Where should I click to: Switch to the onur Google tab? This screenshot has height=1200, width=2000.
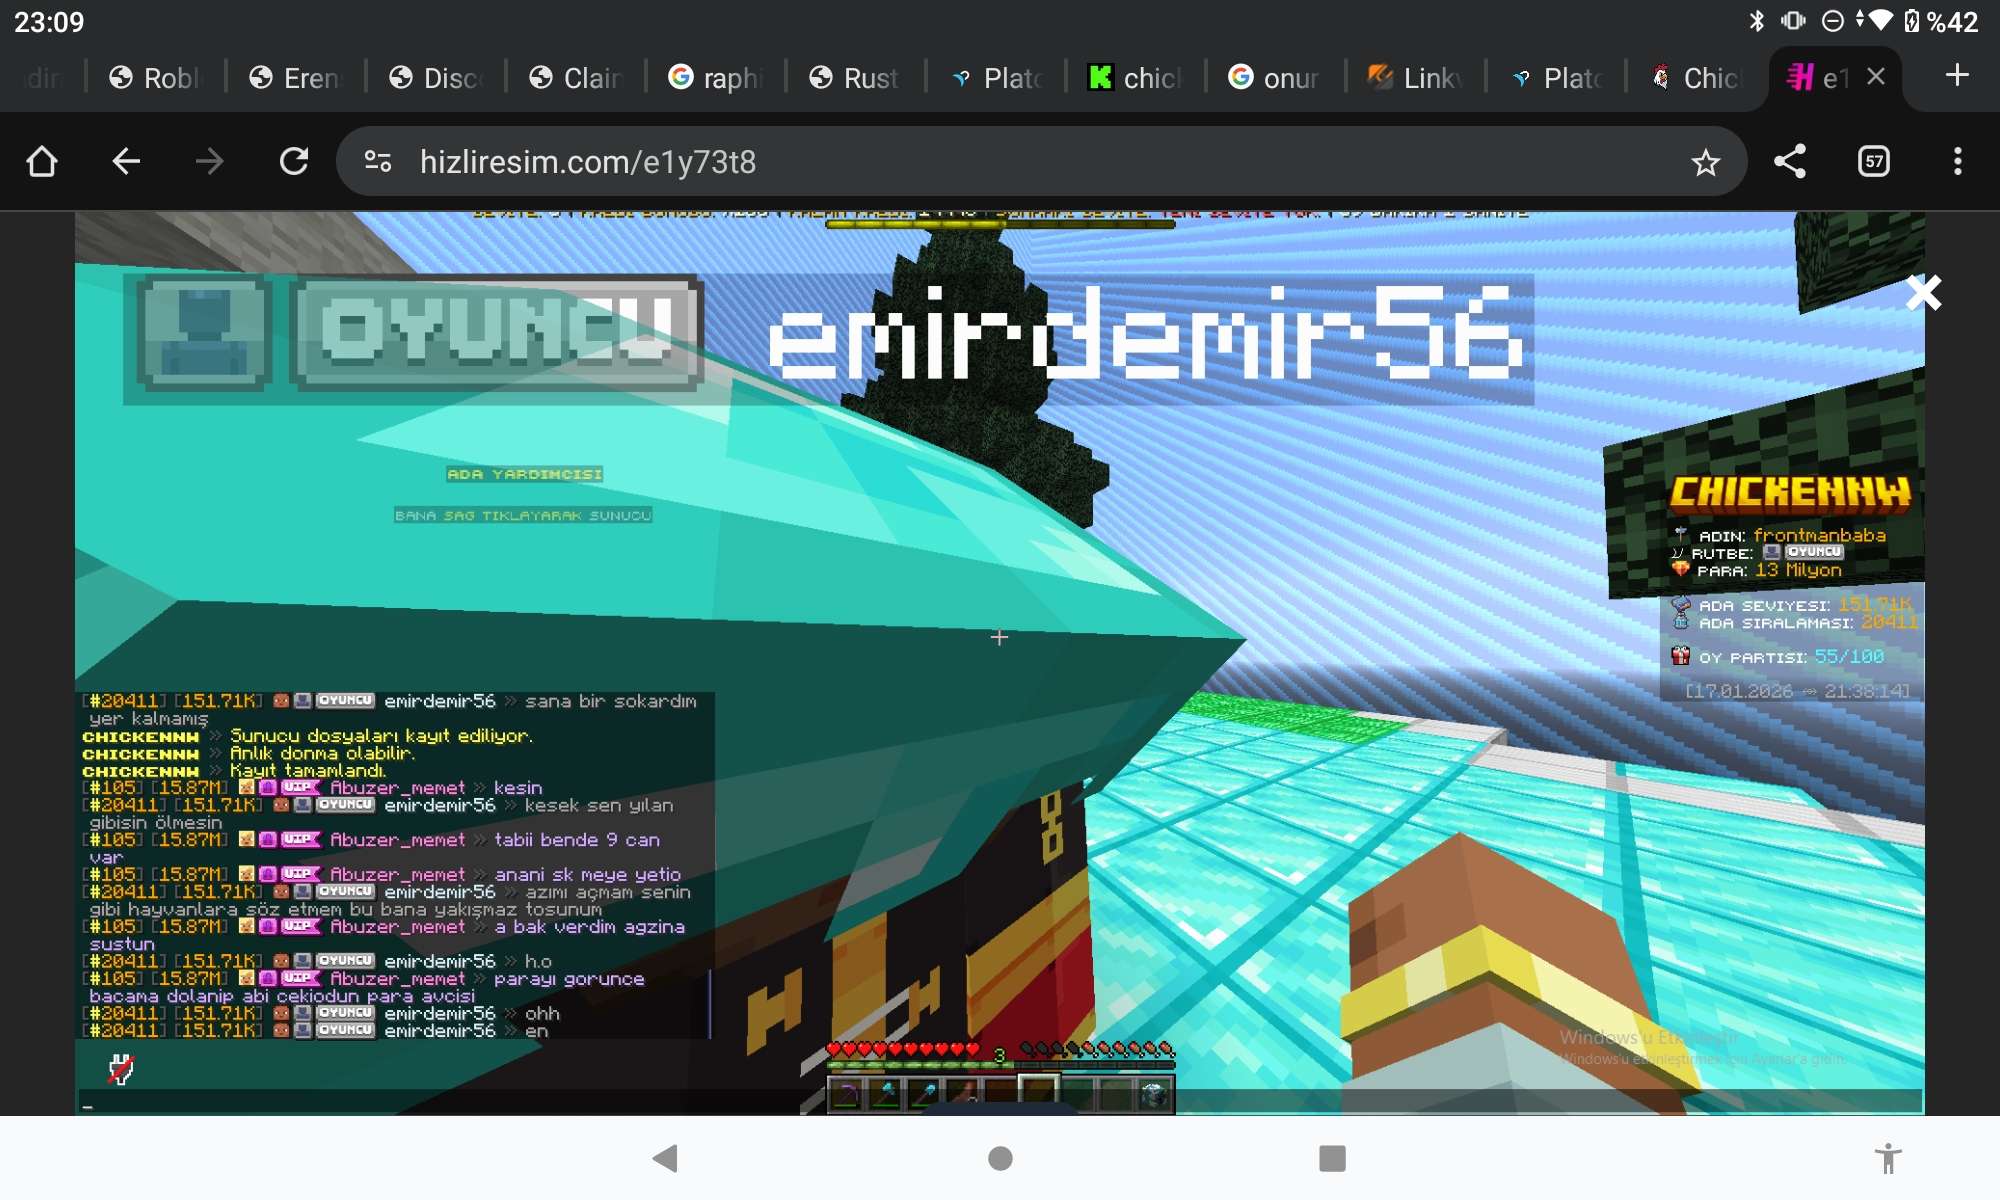tap(1276, 77)
